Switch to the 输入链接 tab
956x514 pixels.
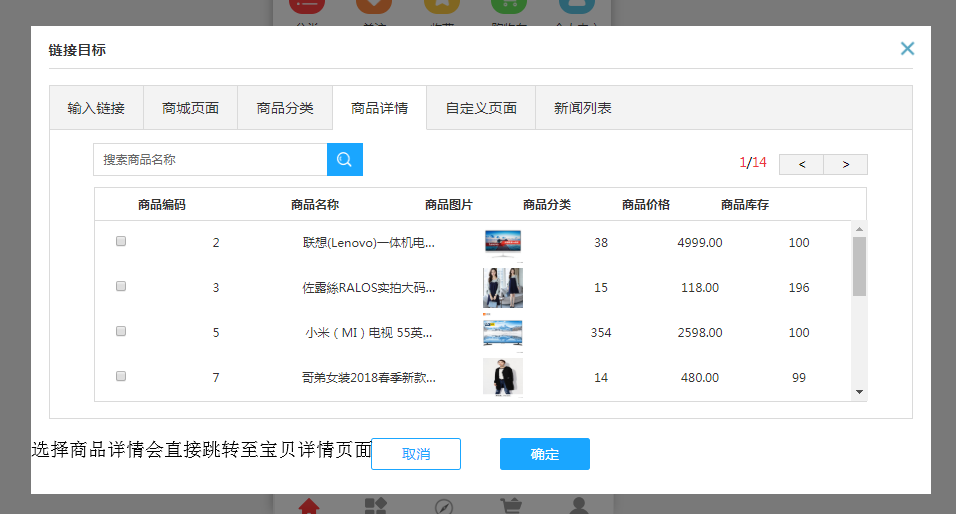click(x=96, y=108)
